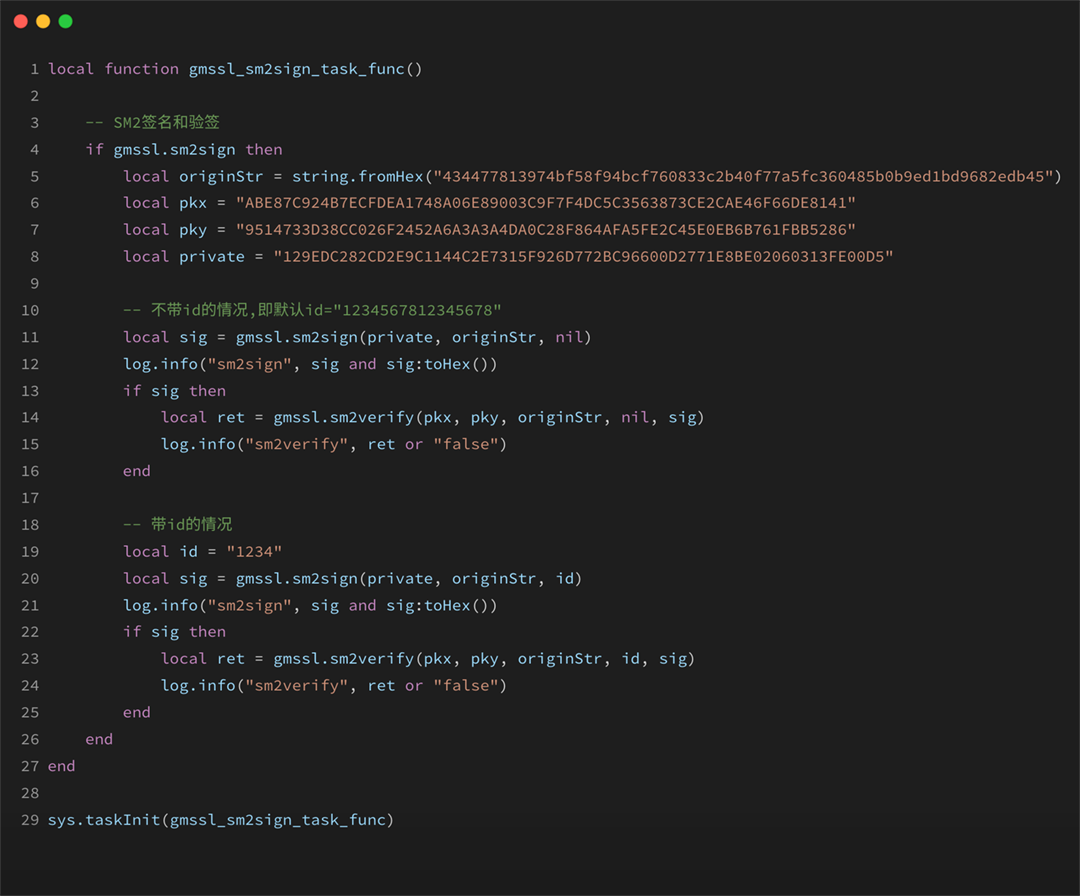Click 'gmssl.sm2verify' on line 14
Screen dimensions: 1080x896
click(344, 417)
